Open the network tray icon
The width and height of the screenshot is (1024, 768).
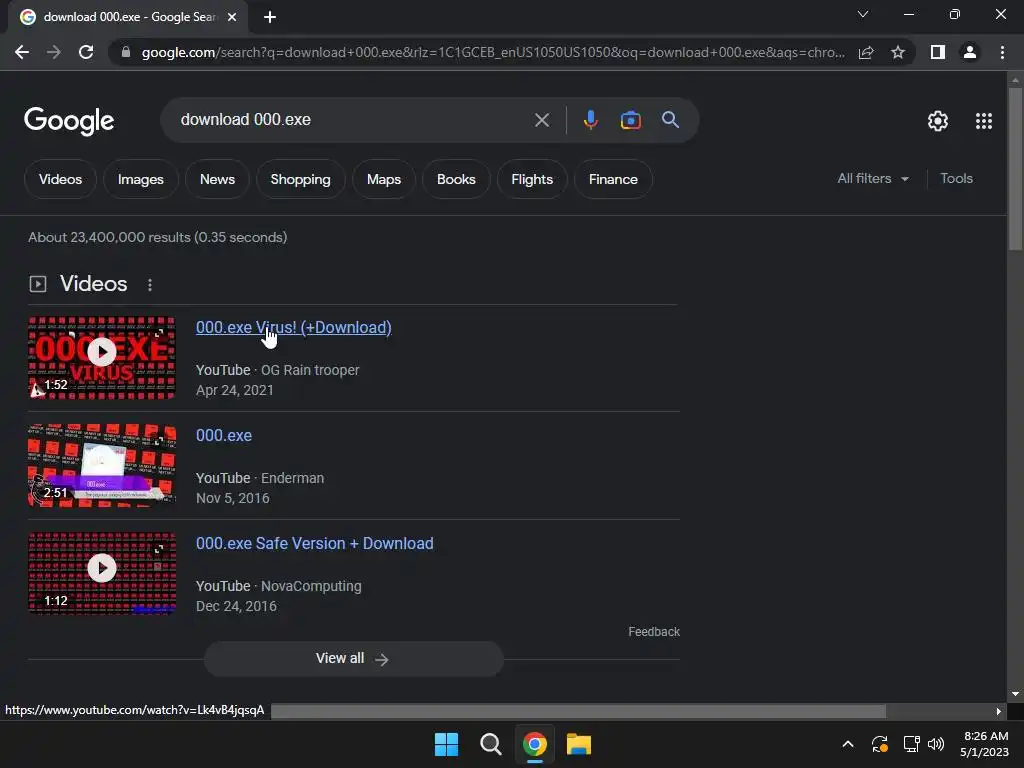click(x=911, y=744)
